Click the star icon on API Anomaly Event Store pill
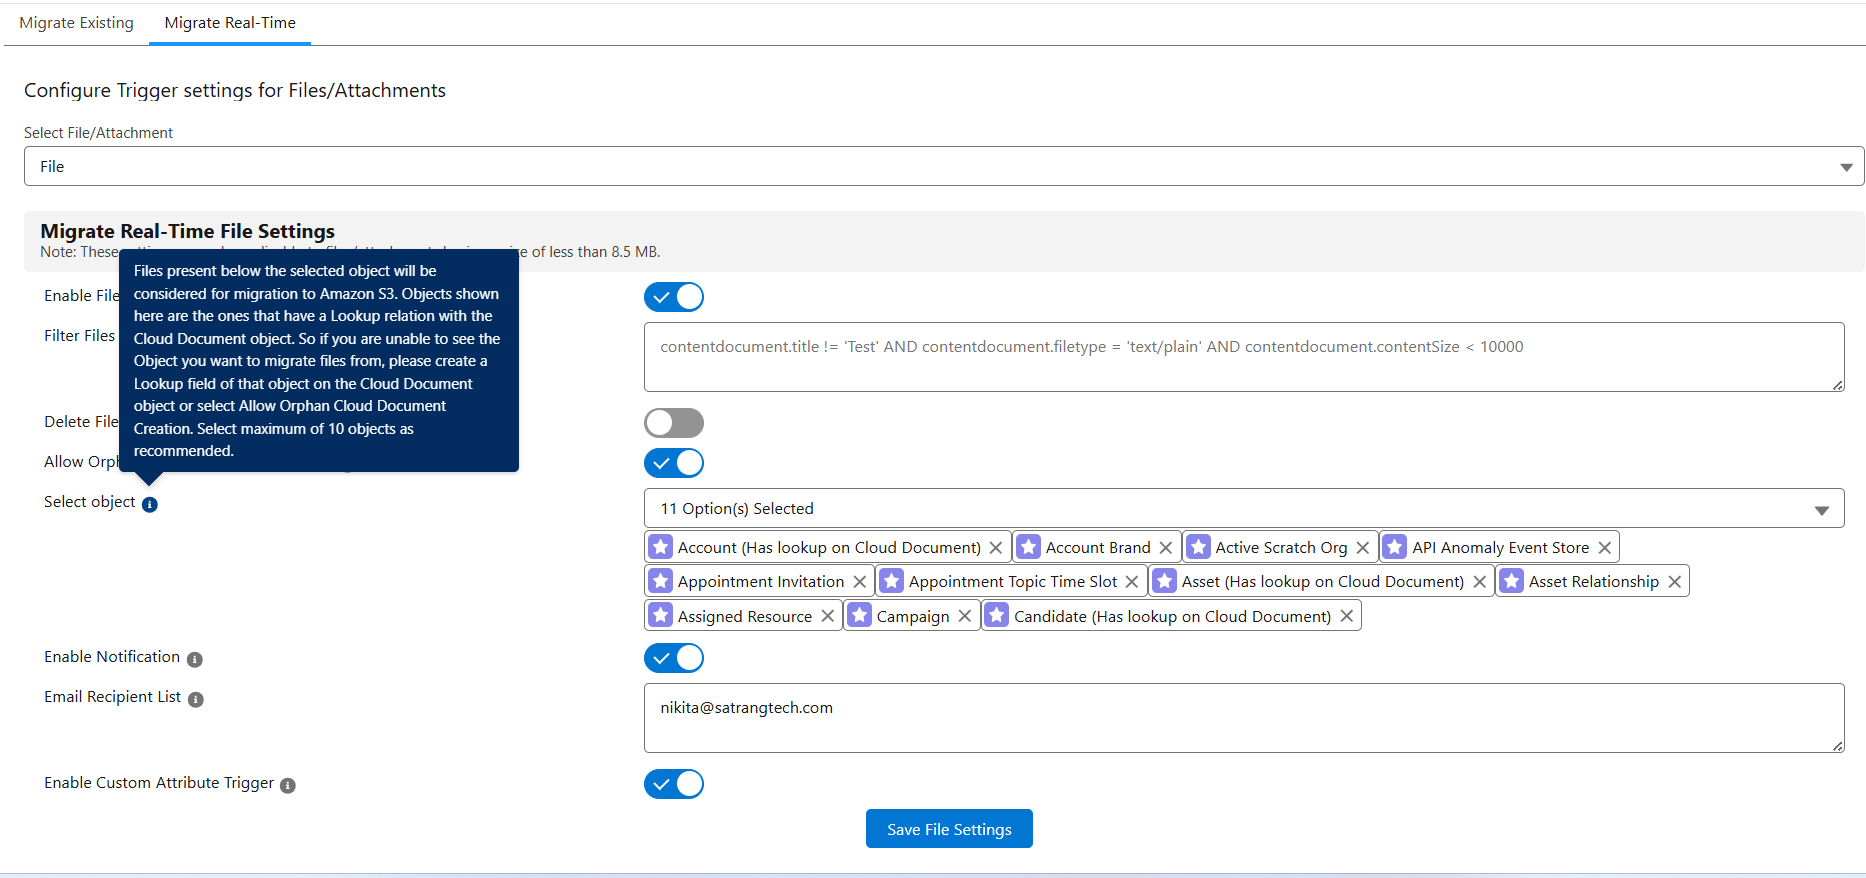Image resolution: width=1866 pixels, height=878 pixels. (1395, 547)
